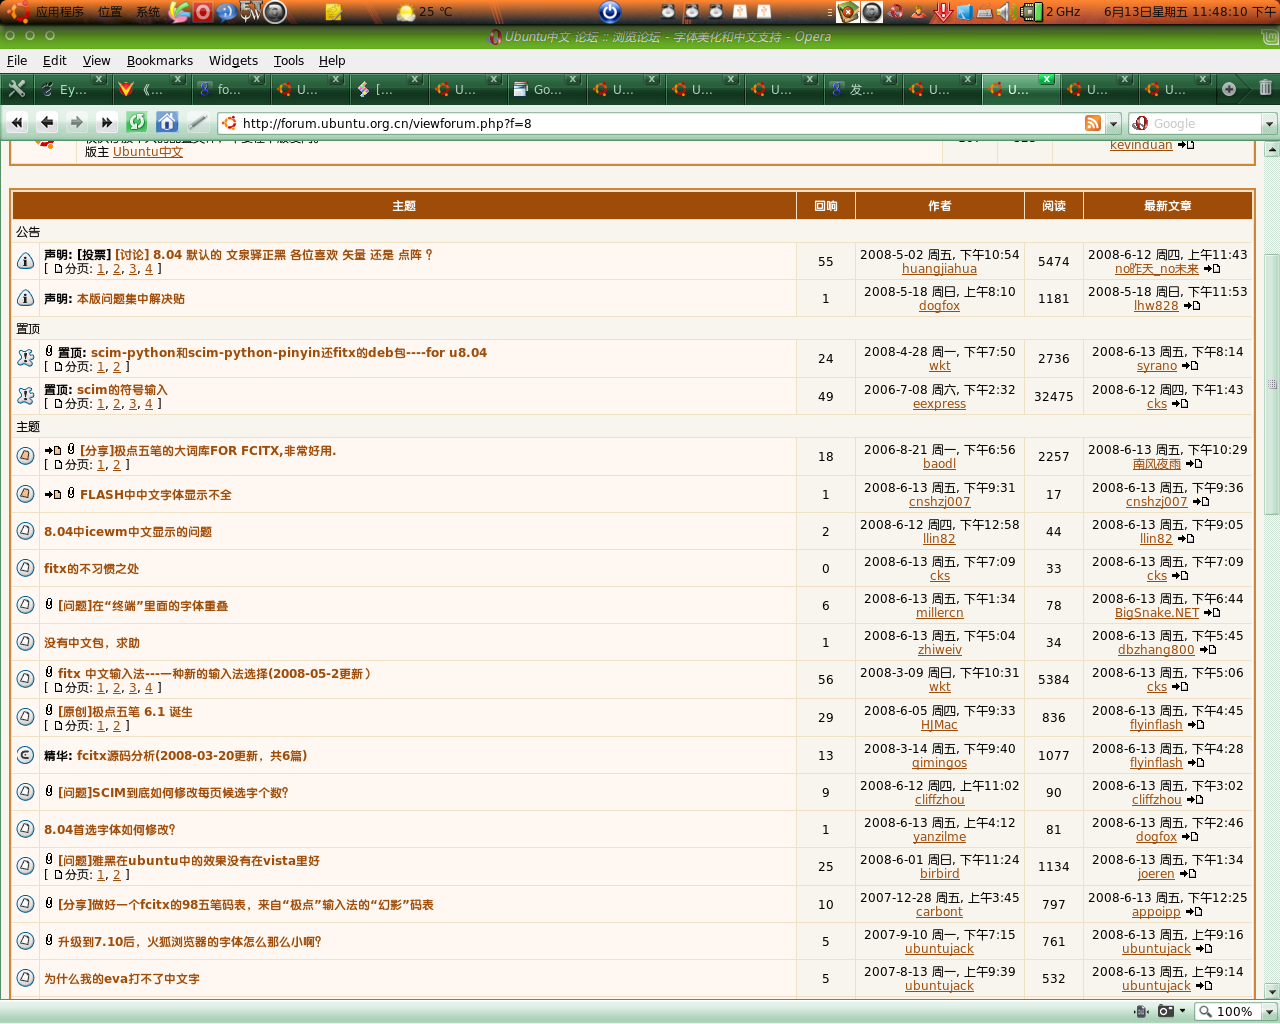Open author profile millercn
The width and height of the screenshot is (1280, 1024).
(939, 613)
